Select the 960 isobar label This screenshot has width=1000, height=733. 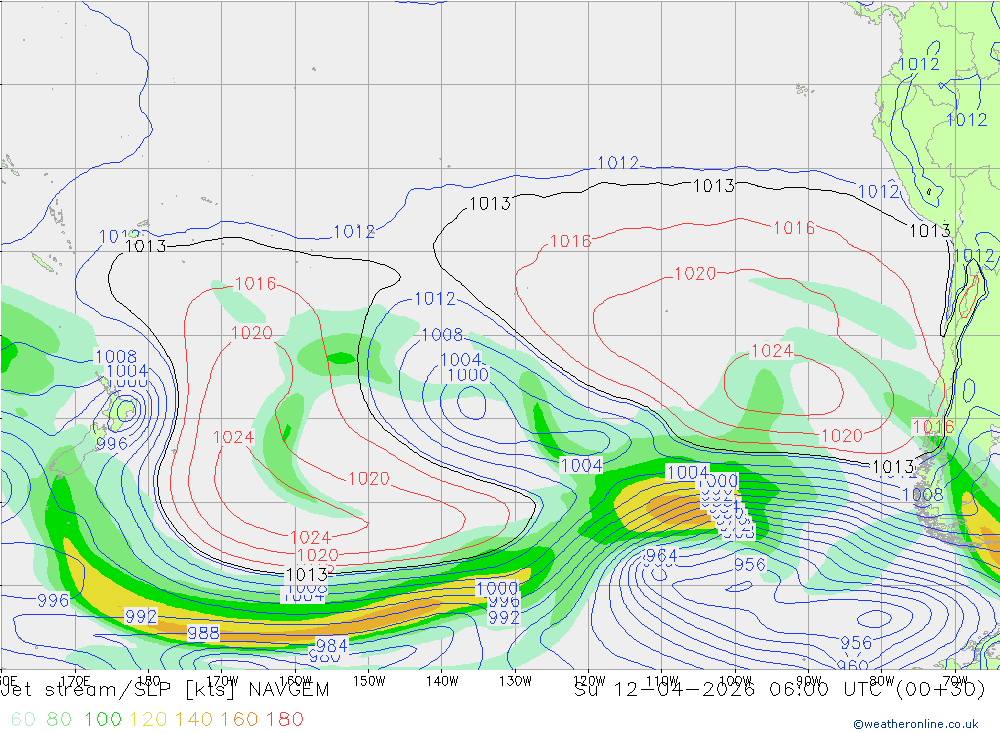[853, 665]
